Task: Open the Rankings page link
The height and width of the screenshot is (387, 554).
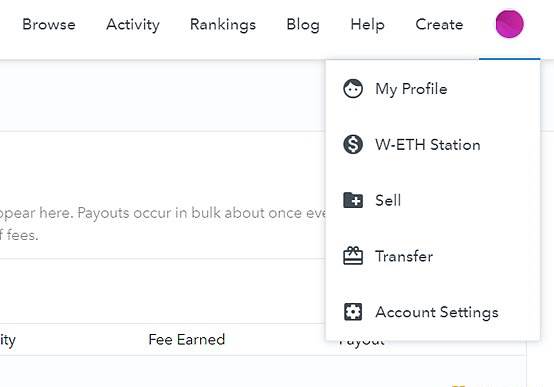Action: point(223,25)
